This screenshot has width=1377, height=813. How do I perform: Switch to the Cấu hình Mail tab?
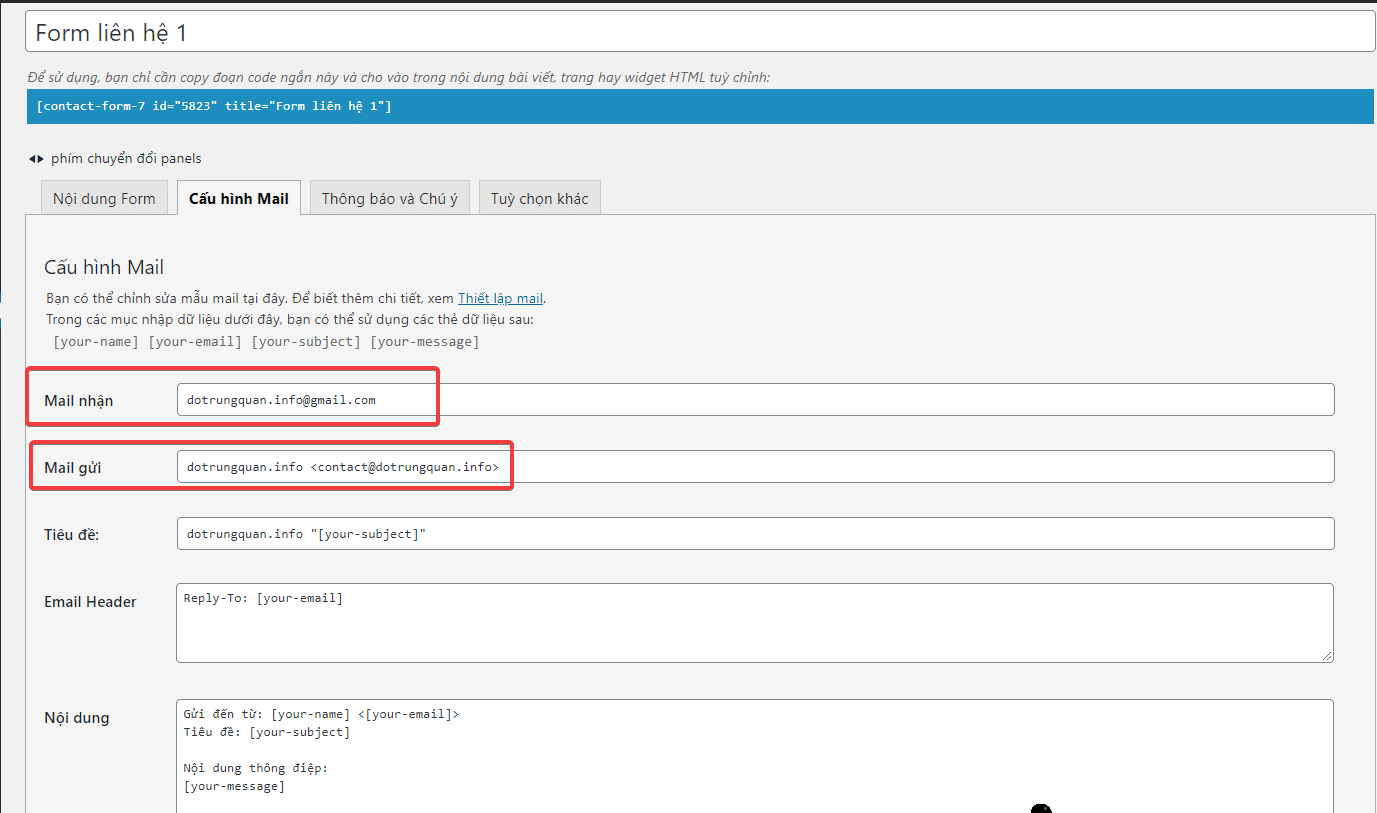click(x=238, y=198)
